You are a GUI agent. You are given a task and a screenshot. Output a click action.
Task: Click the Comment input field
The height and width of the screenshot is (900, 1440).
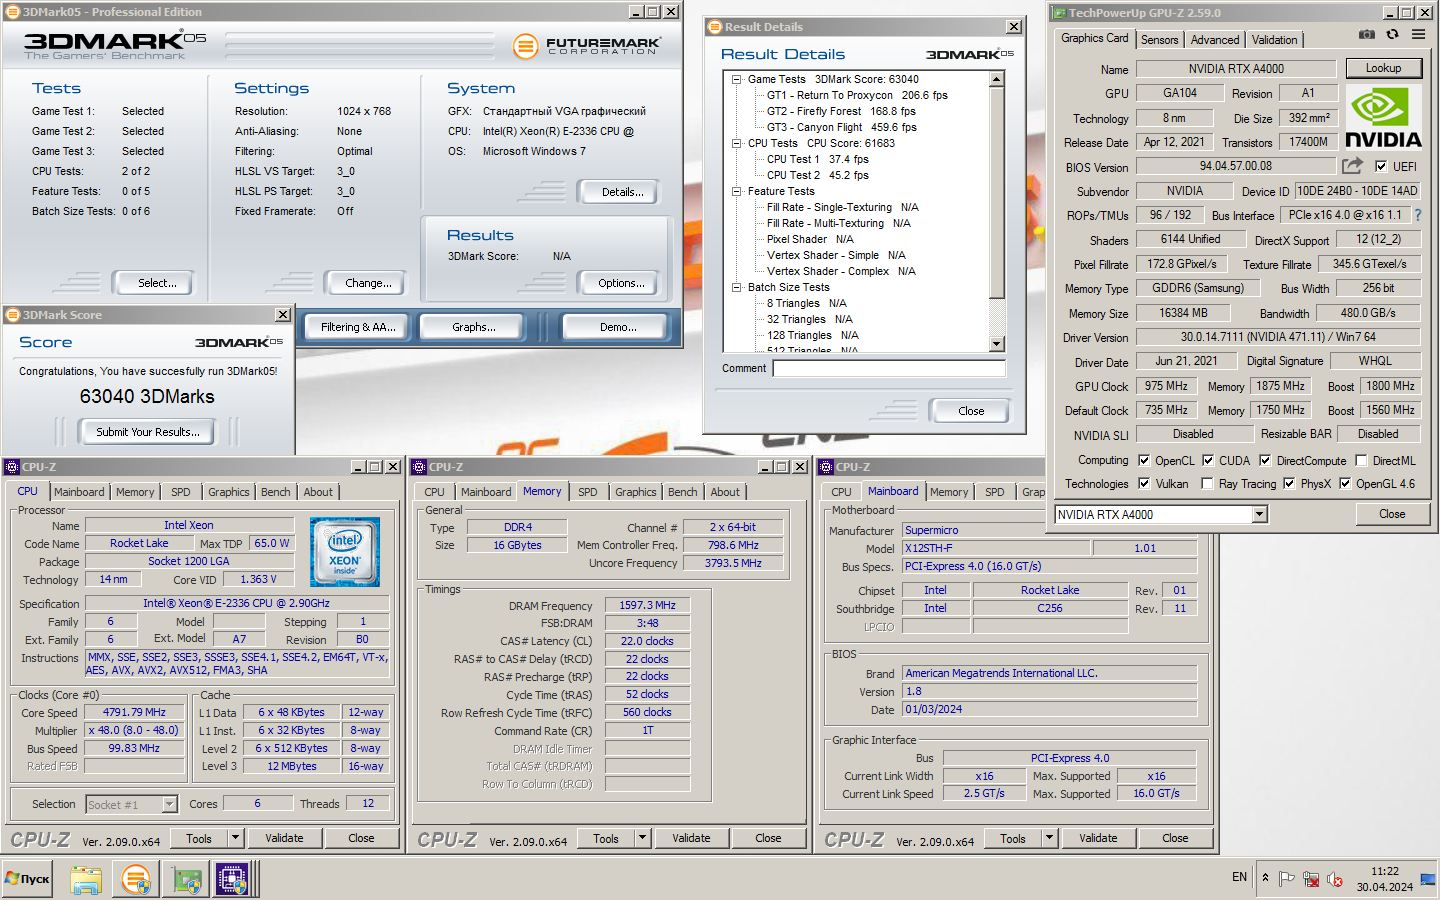pos(889,369)
